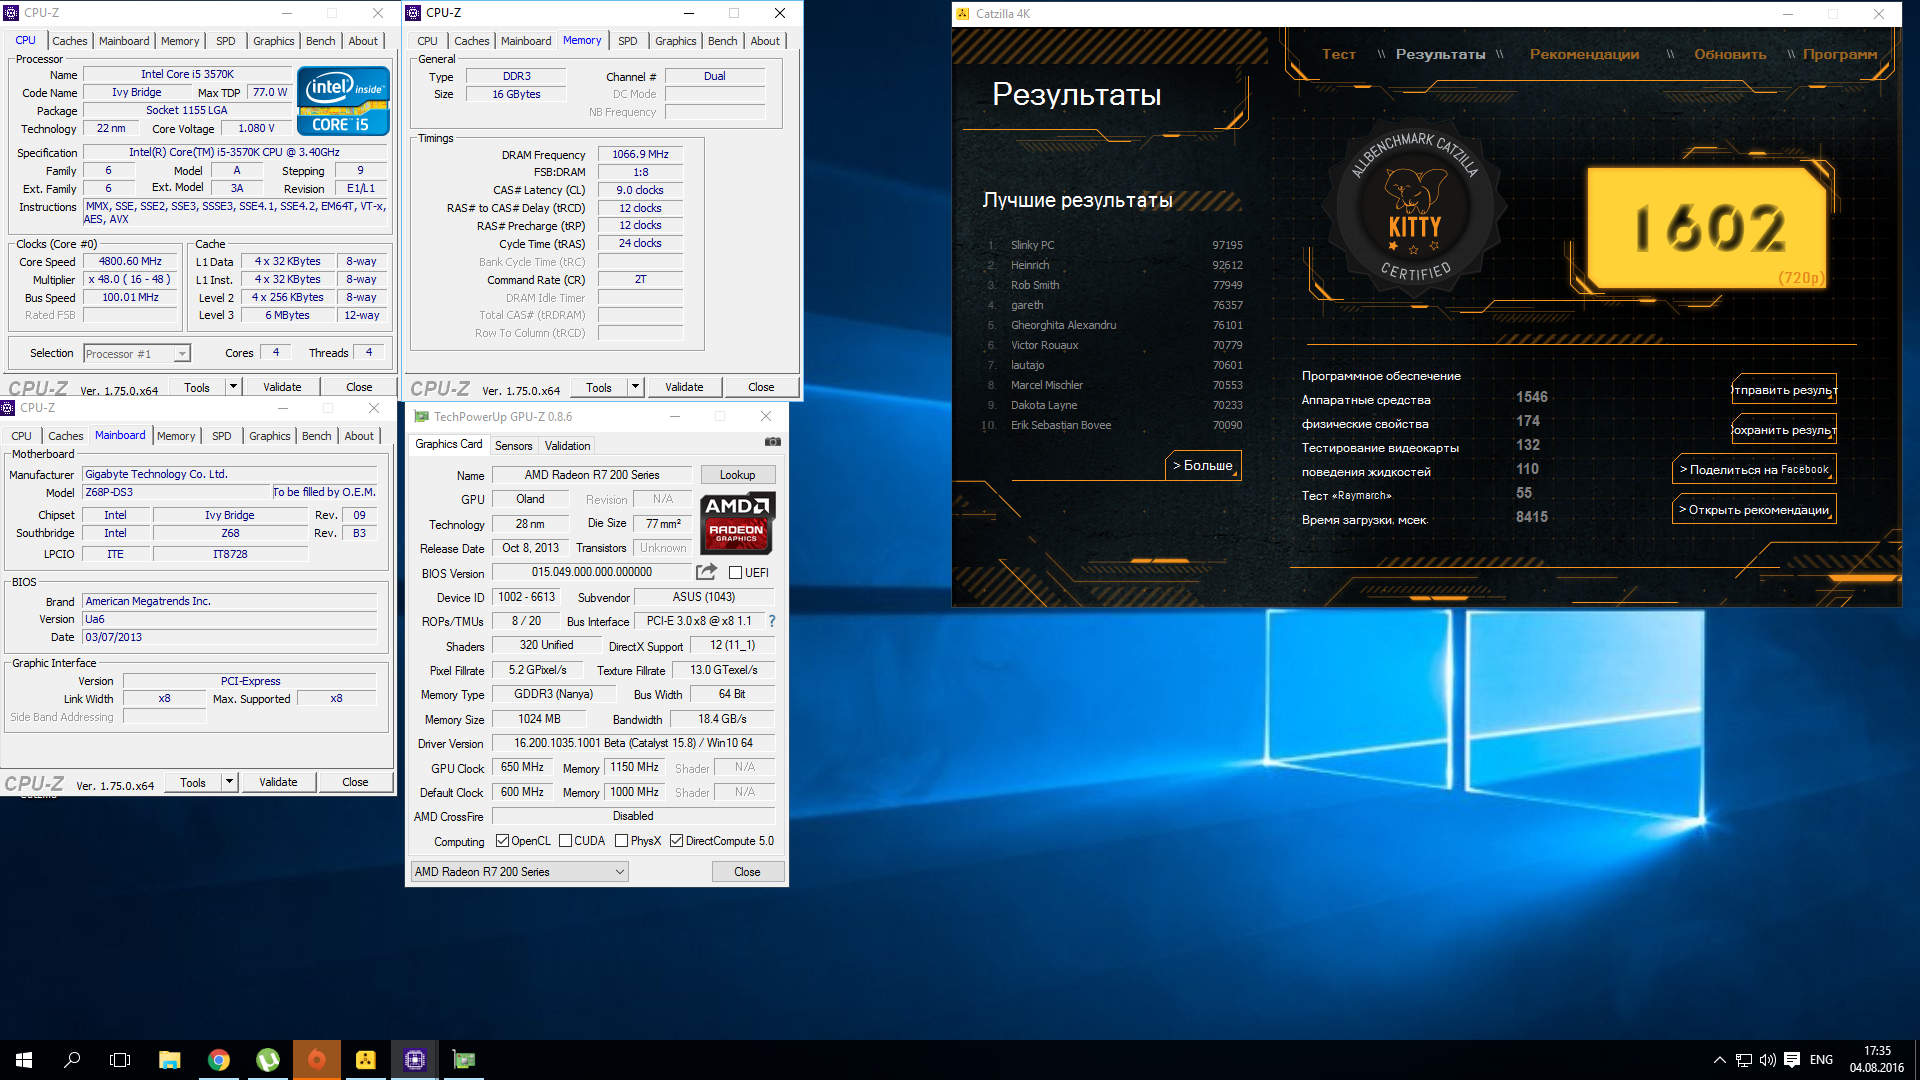Viewport: 1920px width, 1080px height.
Task: Click the GPU-Z title bar app icon
Action: click(421, 416)
